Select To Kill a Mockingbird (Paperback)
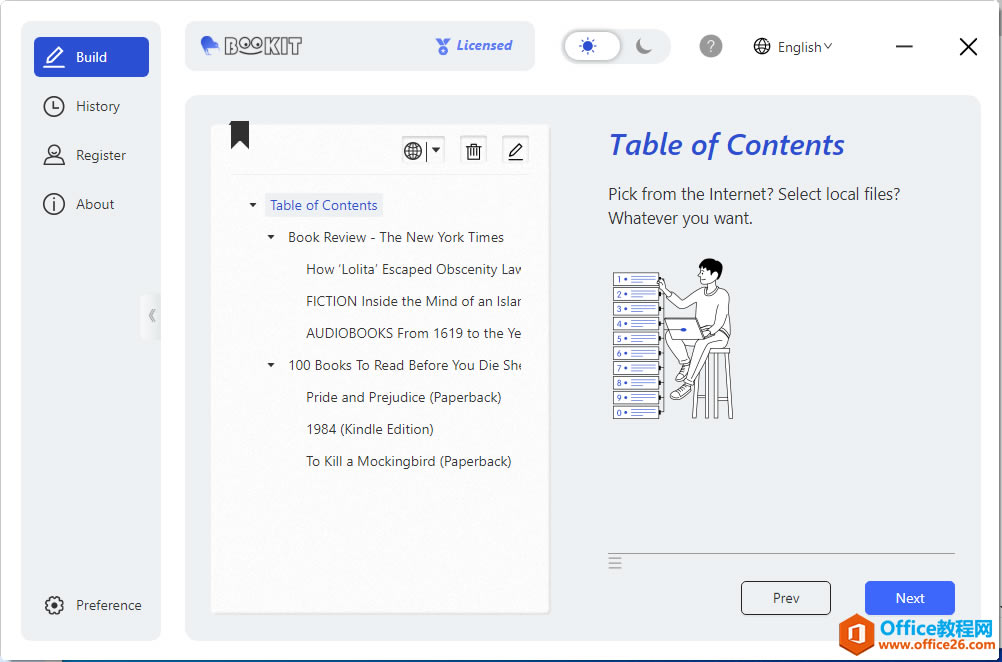The height and width of the screenshot is (662, 1002). [408, 461]
